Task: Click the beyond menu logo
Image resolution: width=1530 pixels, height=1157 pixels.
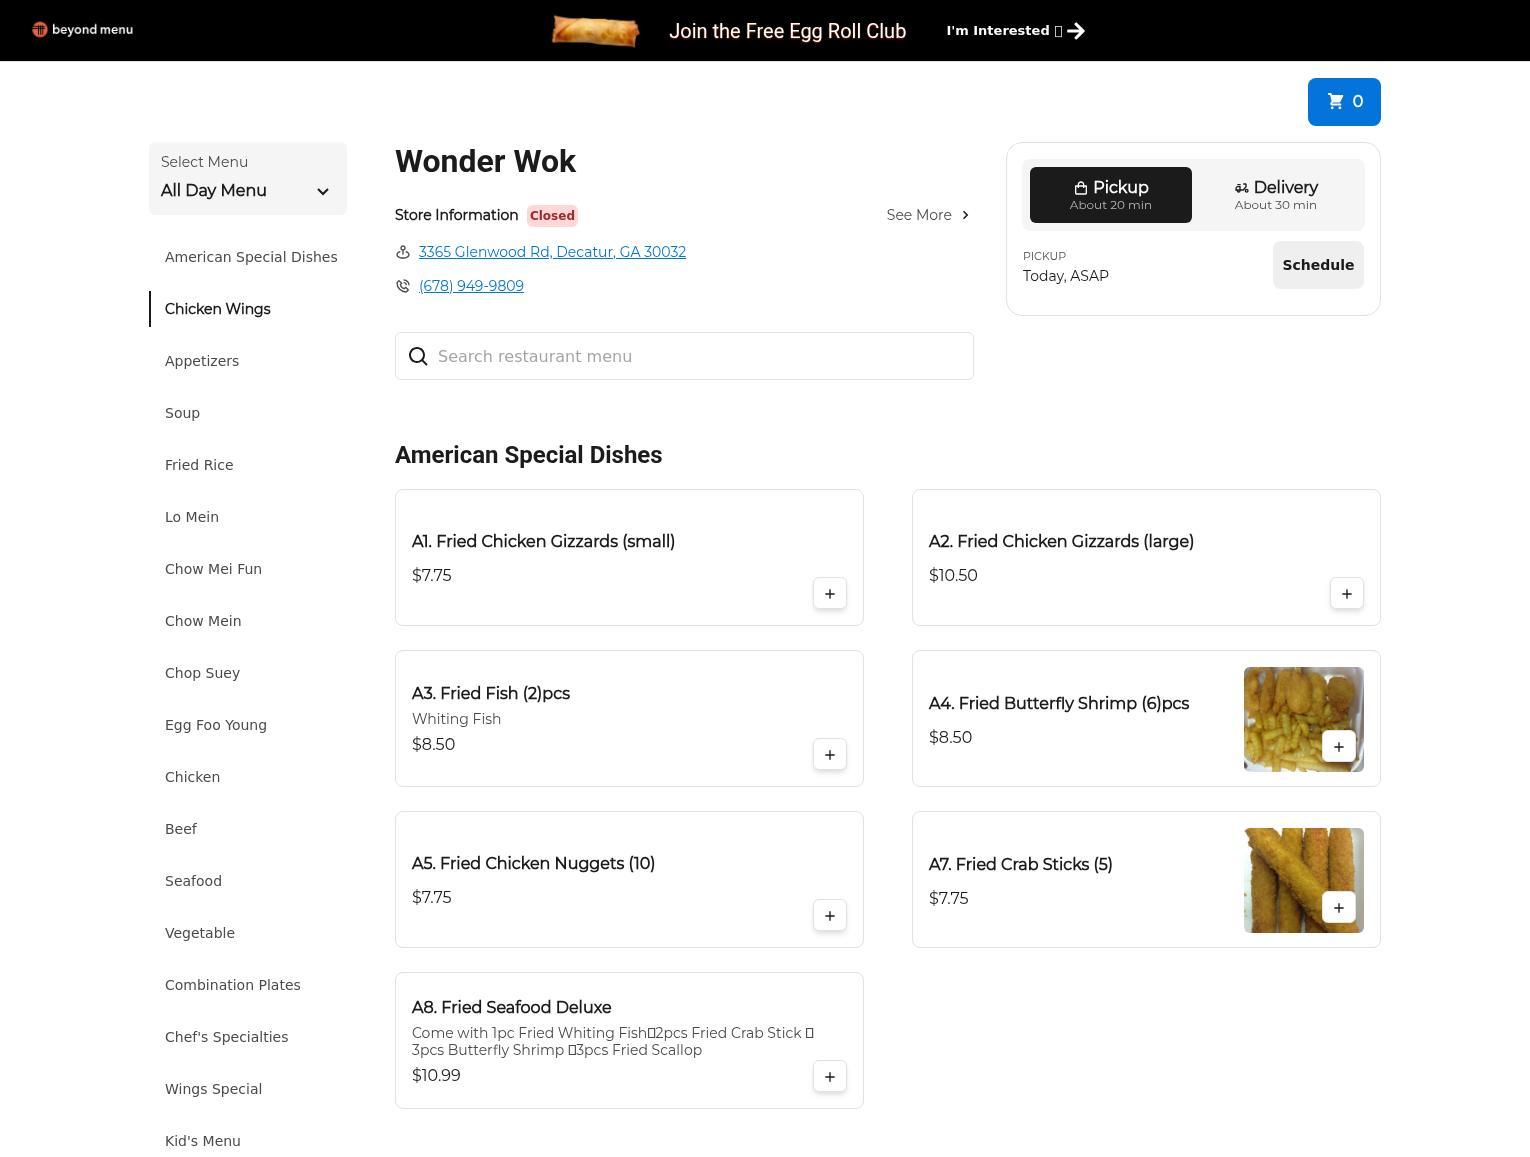Action: click(82, 30)
